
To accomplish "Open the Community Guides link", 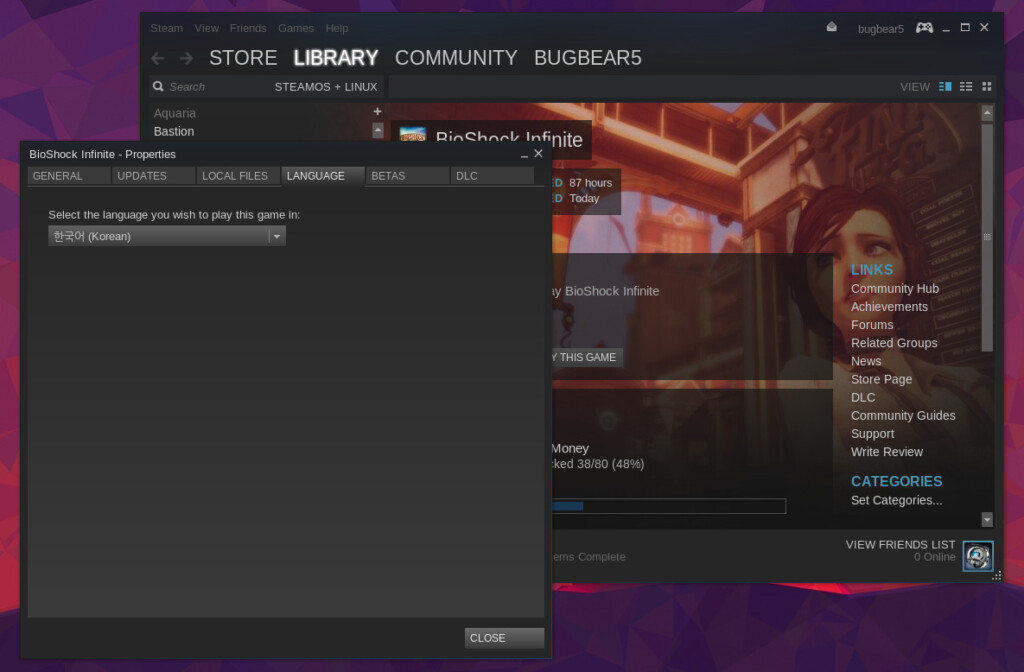I will tap(903, 416).
